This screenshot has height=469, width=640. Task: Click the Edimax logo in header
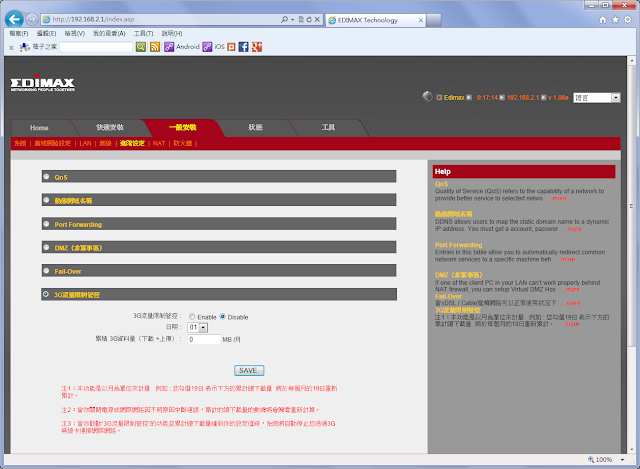pyautogui.click(x=42, y=83)
